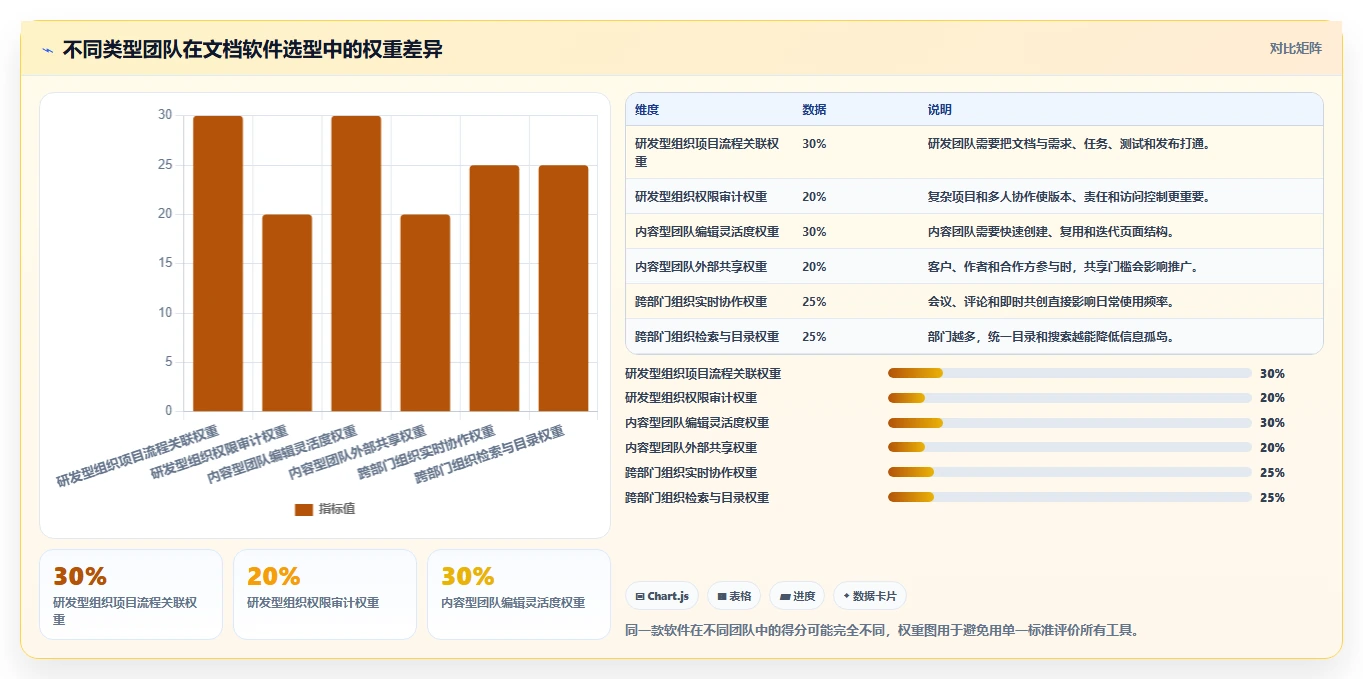
Task: Click progress bar for 研发型组织项目流程关联权重
Action: pyautogui.click(x=1070, y=373)
